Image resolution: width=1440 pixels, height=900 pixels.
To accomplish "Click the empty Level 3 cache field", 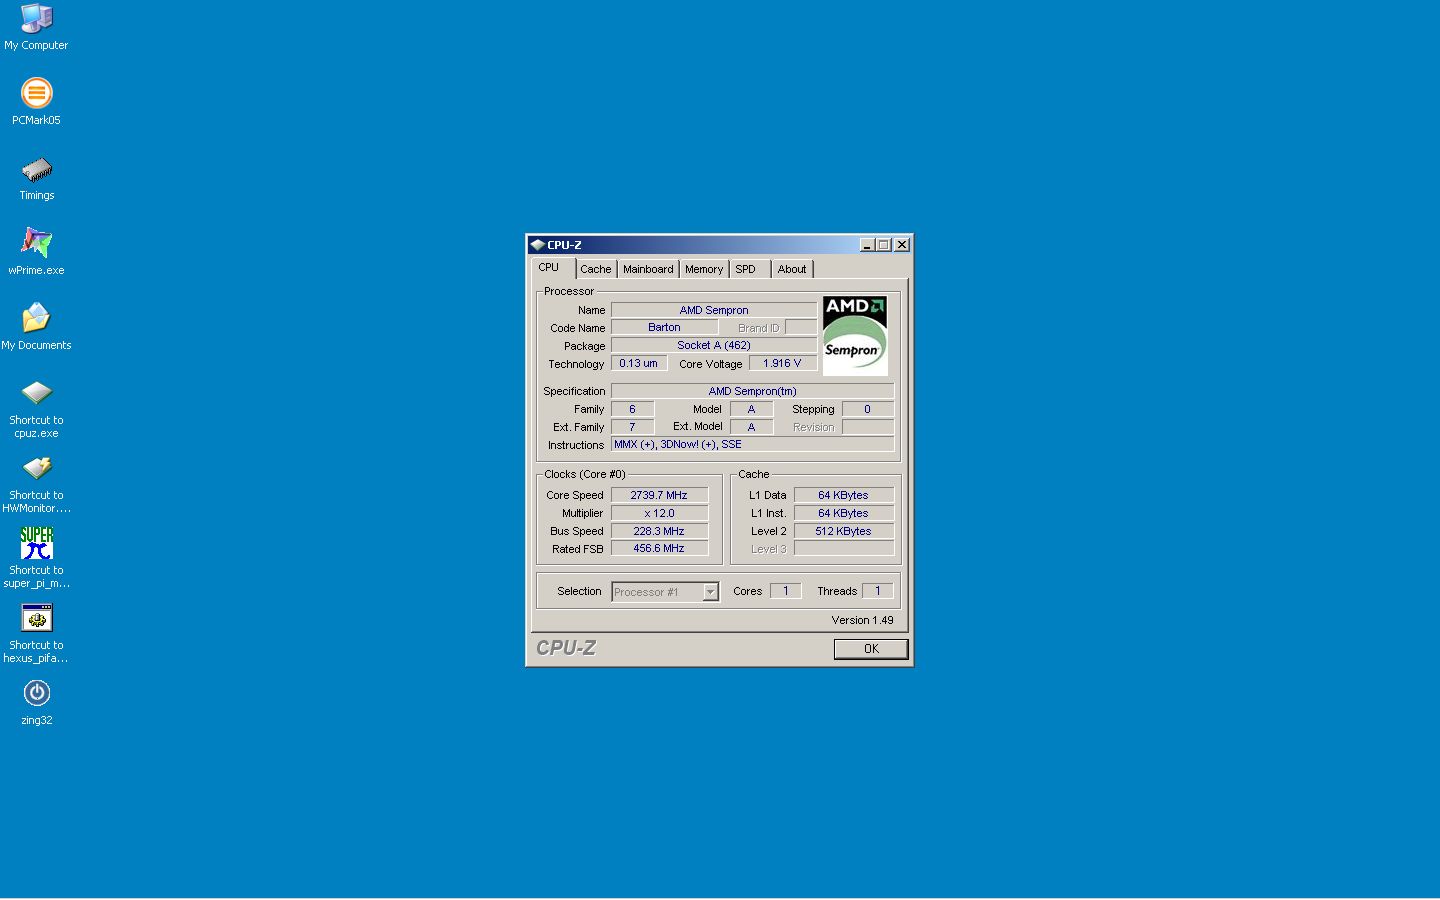I will pos(843,548).
